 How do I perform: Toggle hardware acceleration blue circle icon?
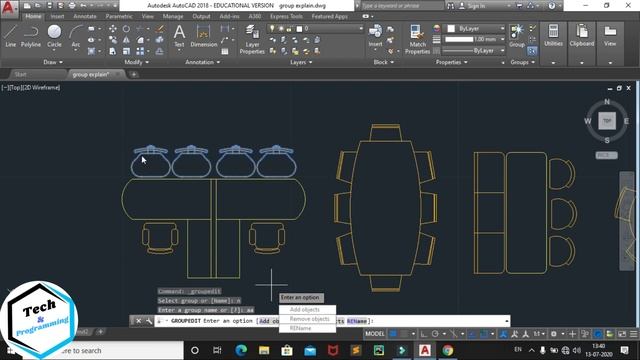[598, 334]
